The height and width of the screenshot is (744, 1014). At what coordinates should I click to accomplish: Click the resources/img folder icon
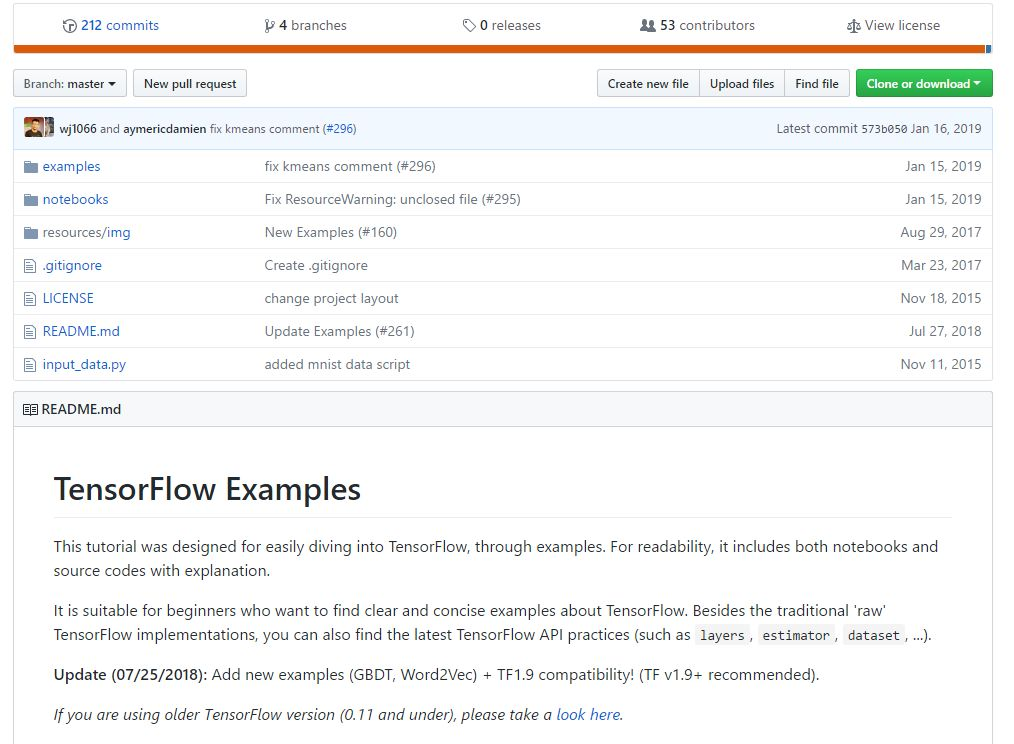(30, 233)
